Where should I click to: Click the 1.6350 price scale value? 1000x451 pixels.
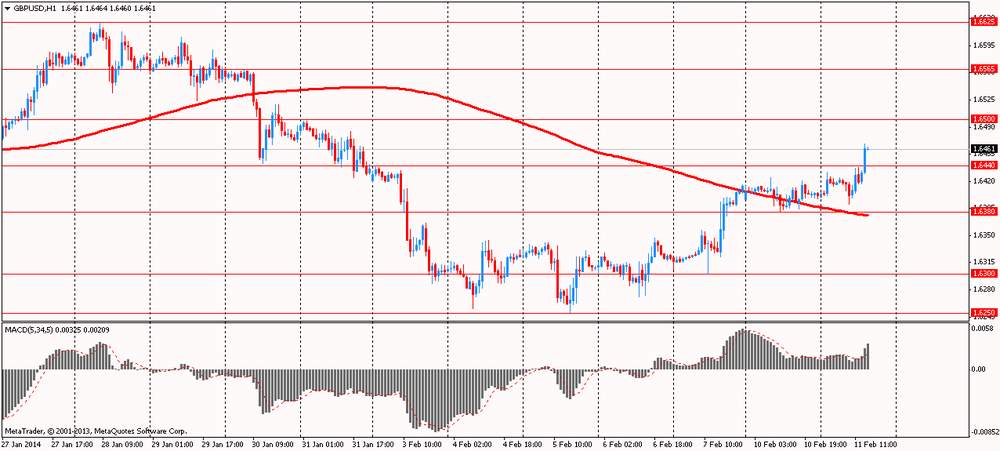(983, 235)
